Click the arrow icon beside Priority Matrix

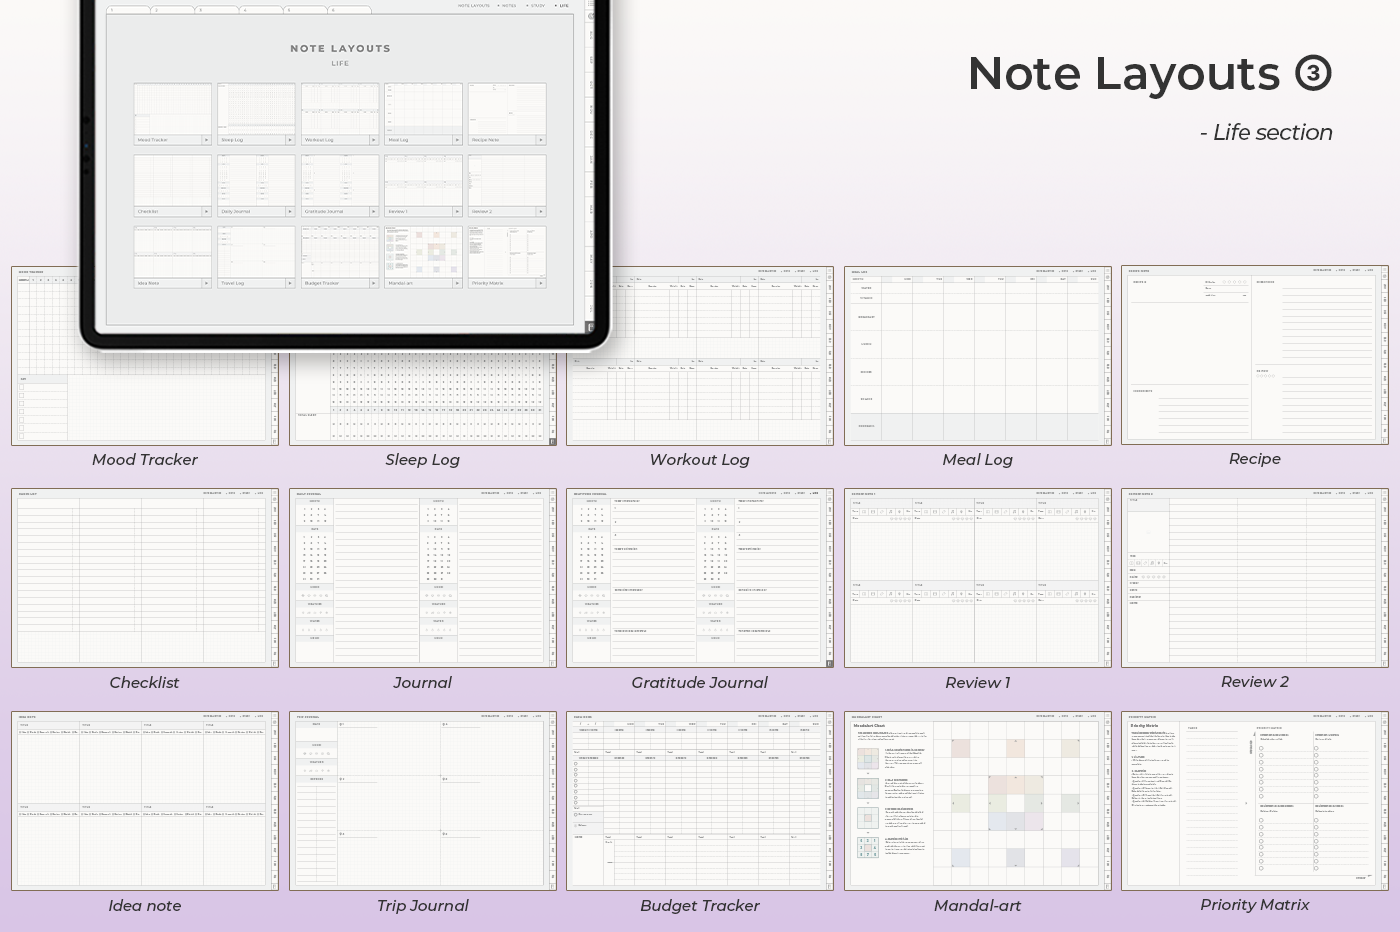pyautogui.click(x=541, y=283)
